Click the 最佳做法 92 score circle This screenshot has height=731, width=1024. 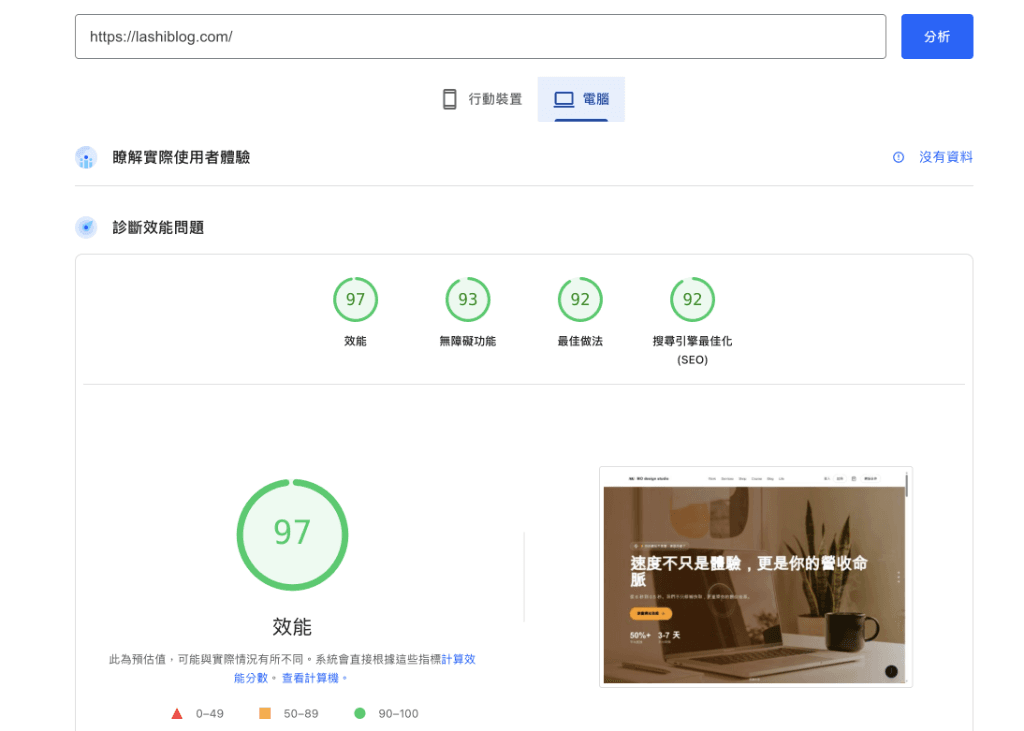580,299
